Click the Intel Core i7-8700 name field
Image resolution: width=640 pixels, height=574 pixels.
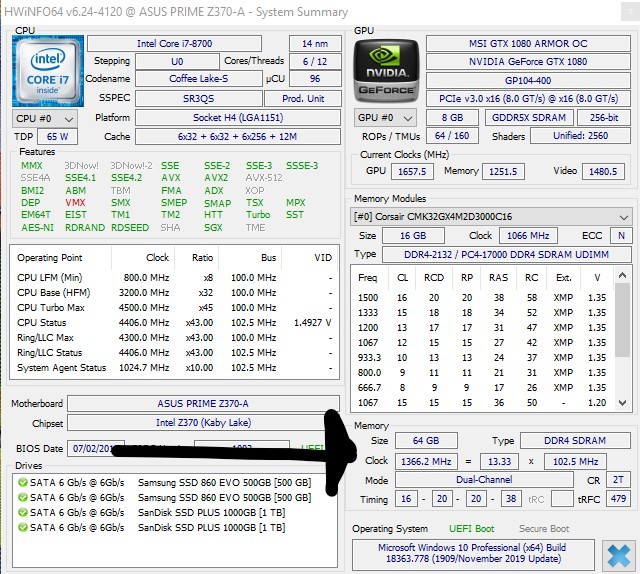[174, 44]
